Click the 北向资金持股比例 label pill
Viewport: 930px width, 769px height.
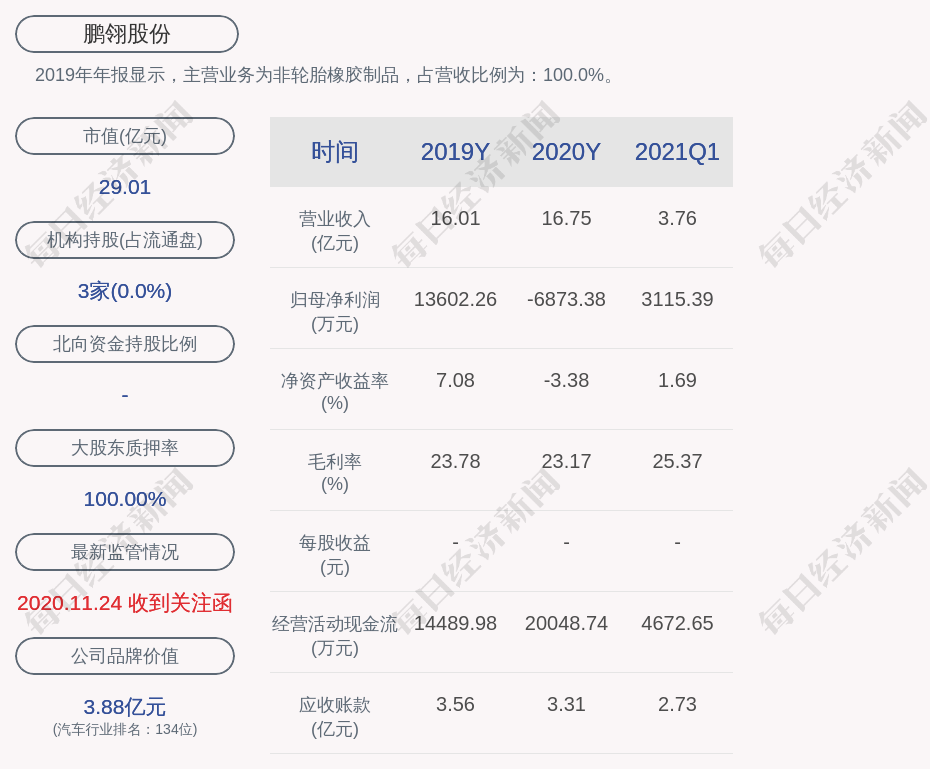[125, 344]
